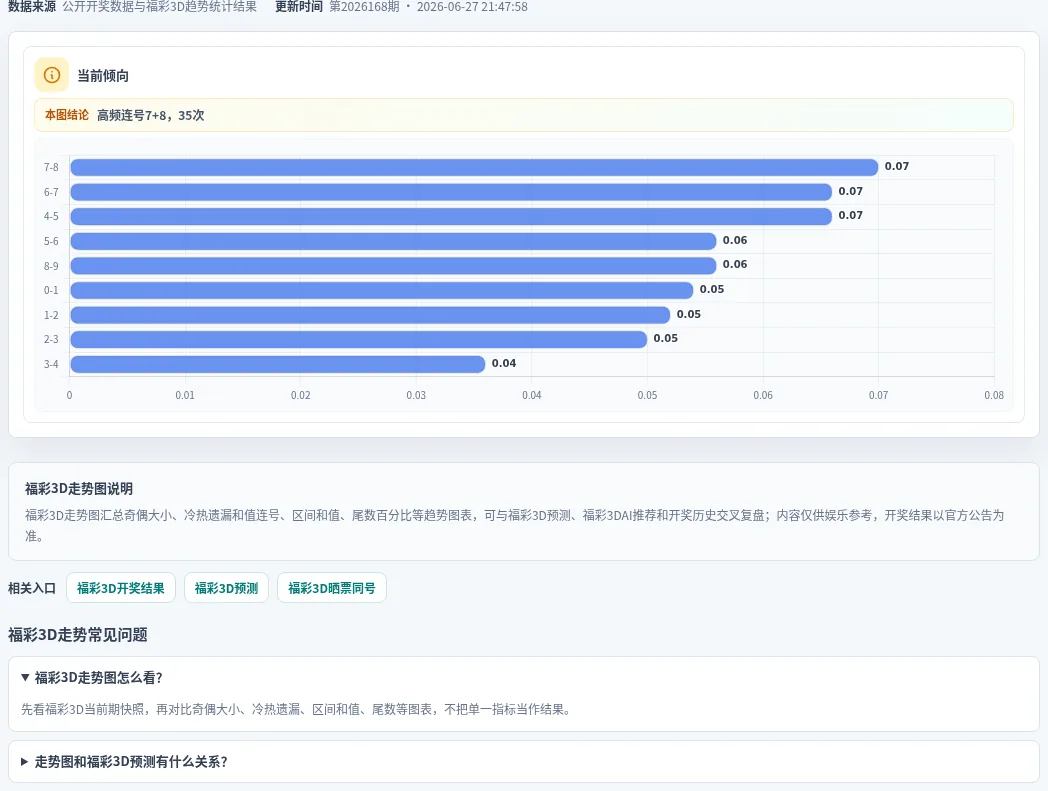Click the 2-3 bar in the chart
1048x791 pixels.
tap(358, 339)
